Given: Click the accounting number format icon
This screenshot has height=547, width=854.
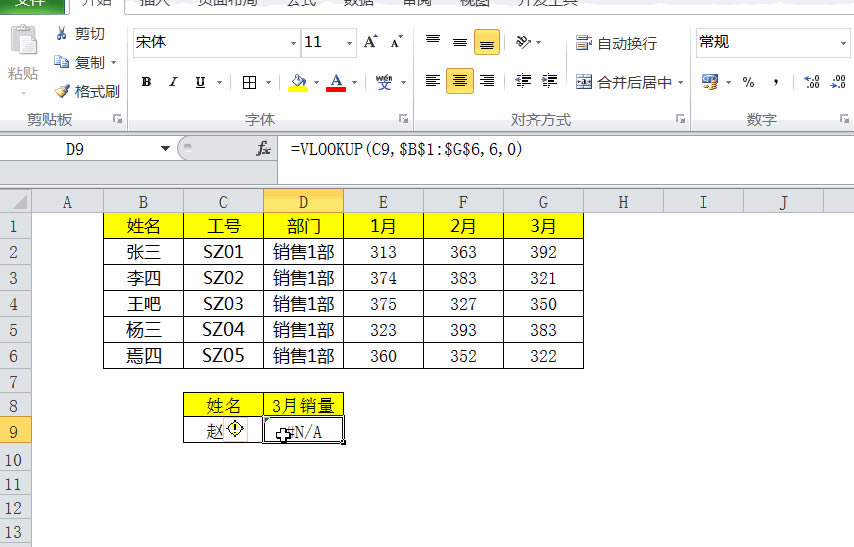Looking at the screenshot, I should [710, 82].
